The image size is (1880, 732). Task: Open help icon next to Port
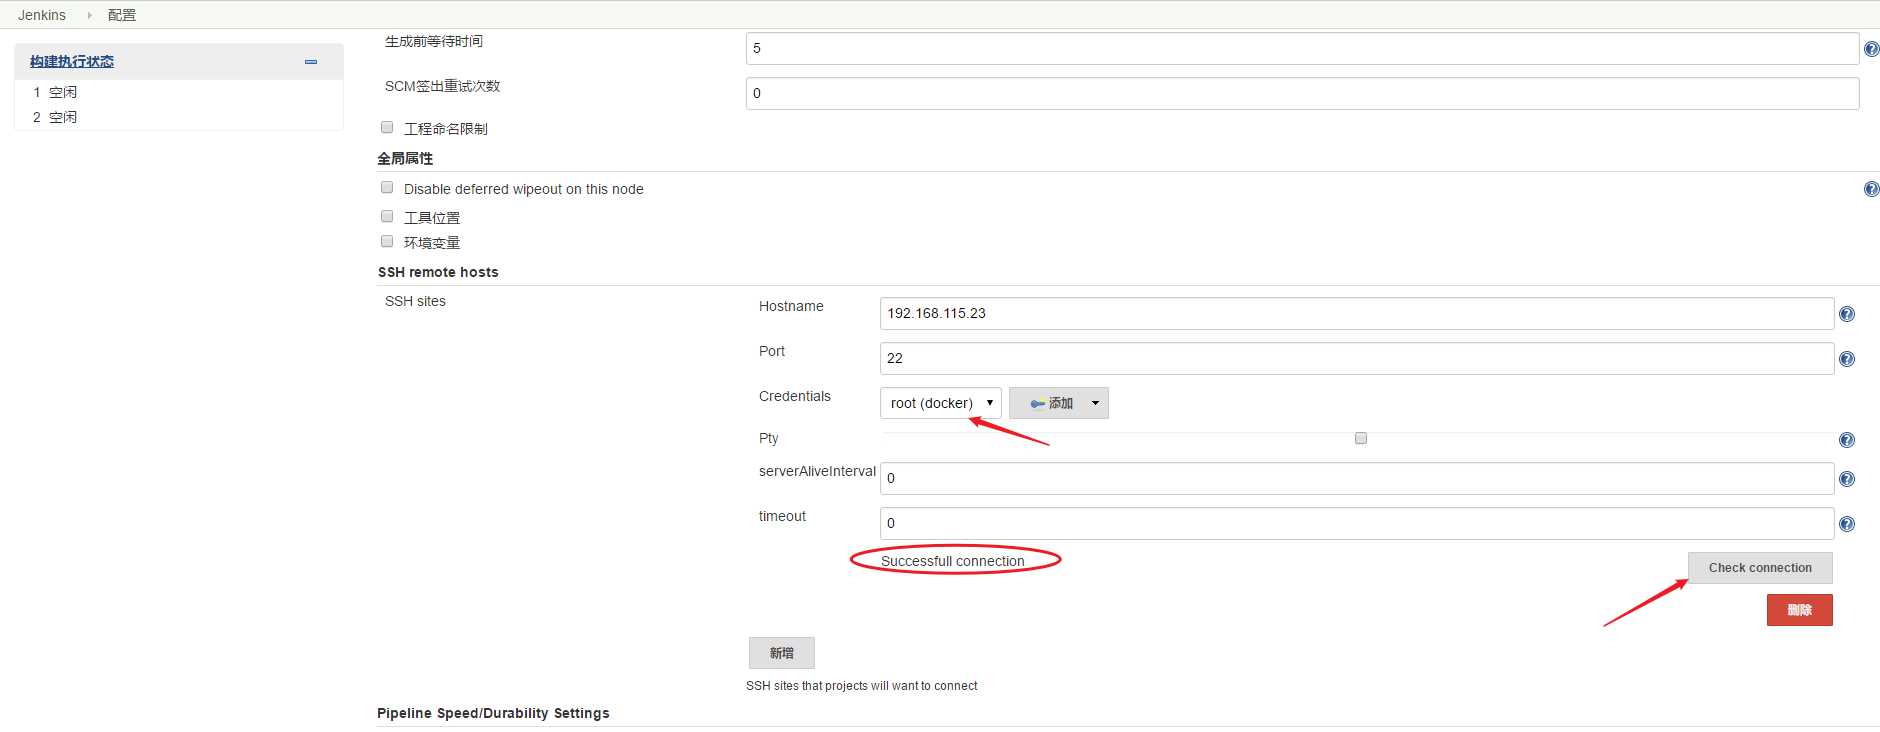click(1847, 359)
